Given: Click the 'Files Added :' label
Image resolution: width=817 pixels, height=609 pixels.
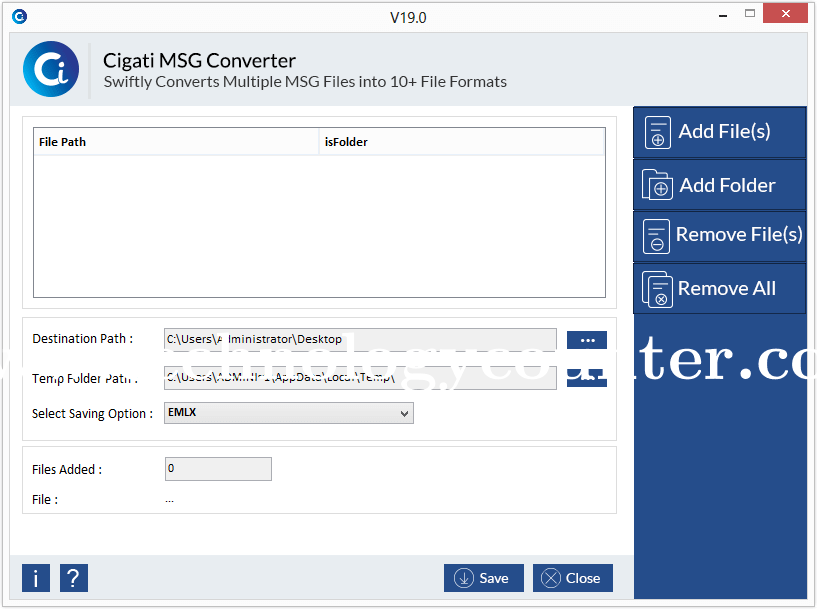Looking at the screenshot, I should pyautogui.click(x=67, y=469).
